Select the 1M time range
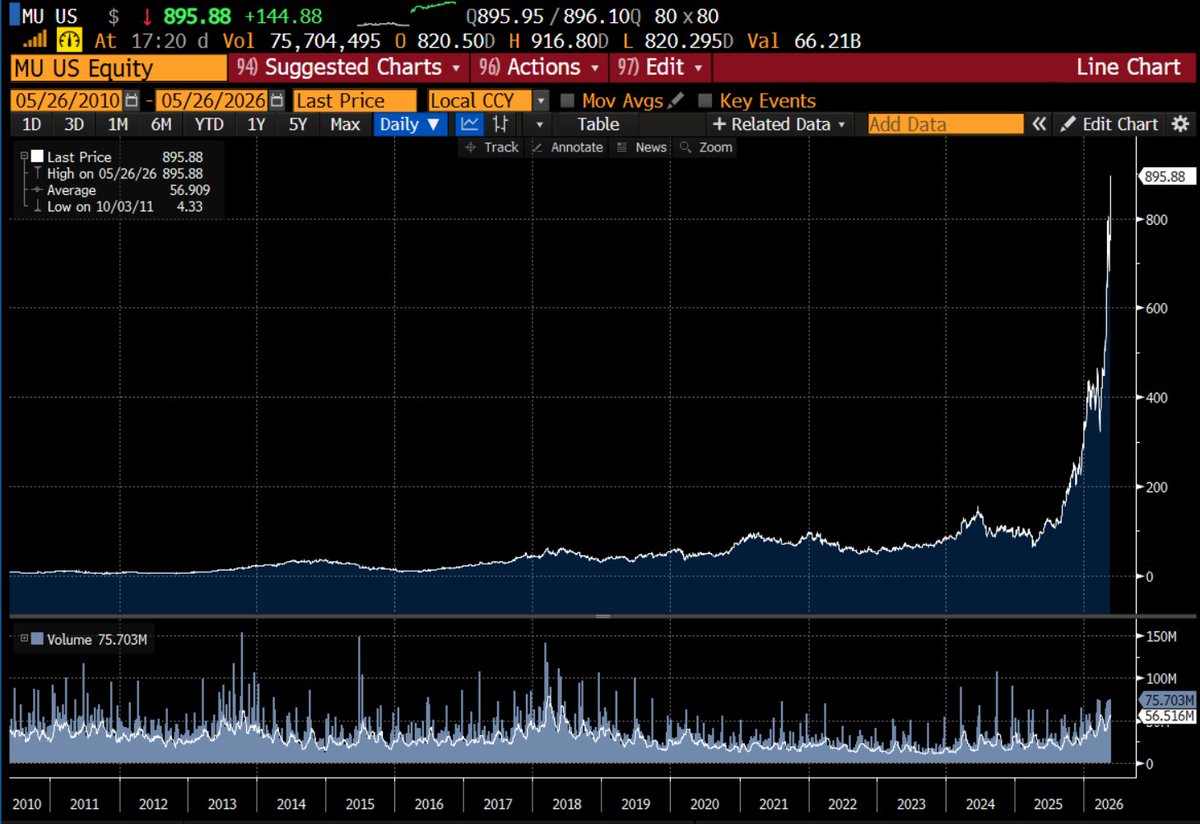Viewport: 1200px width, 824px height. (x=118, y=124)
